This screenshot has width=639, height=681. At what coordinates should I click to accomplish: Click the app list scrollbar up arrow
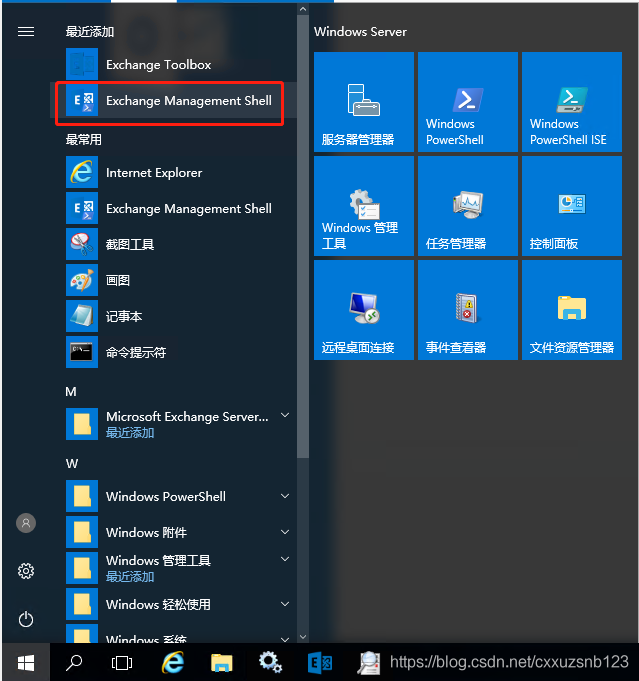(303, 9)
